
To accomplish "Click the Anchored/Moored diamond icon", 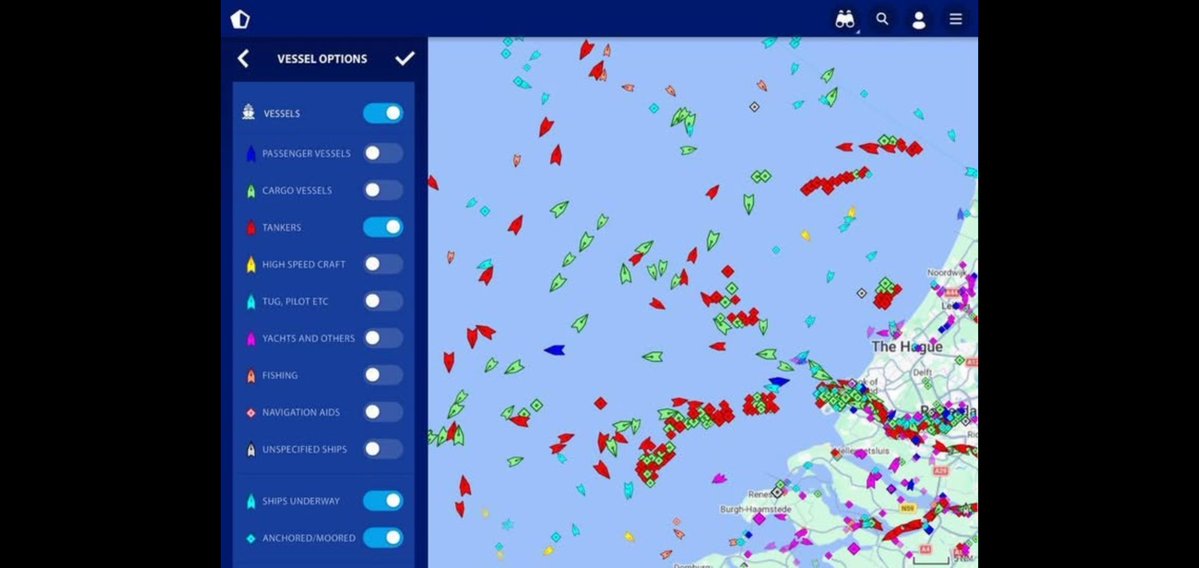I will (251, 538).
